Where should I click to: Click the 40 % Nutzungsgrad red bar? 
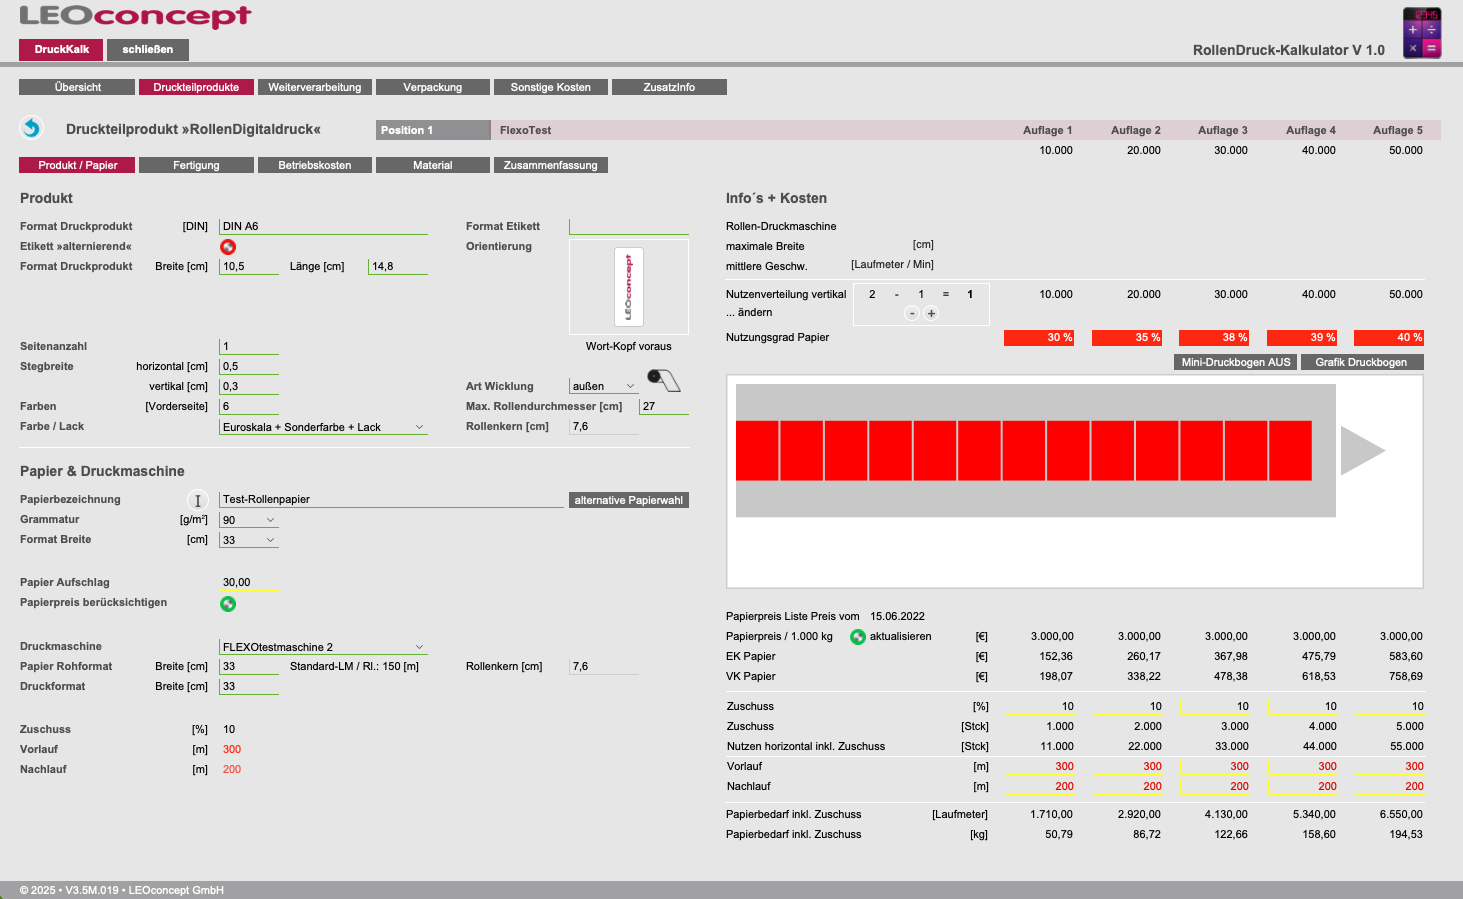pyautogui.click(x=1389, y=338)
